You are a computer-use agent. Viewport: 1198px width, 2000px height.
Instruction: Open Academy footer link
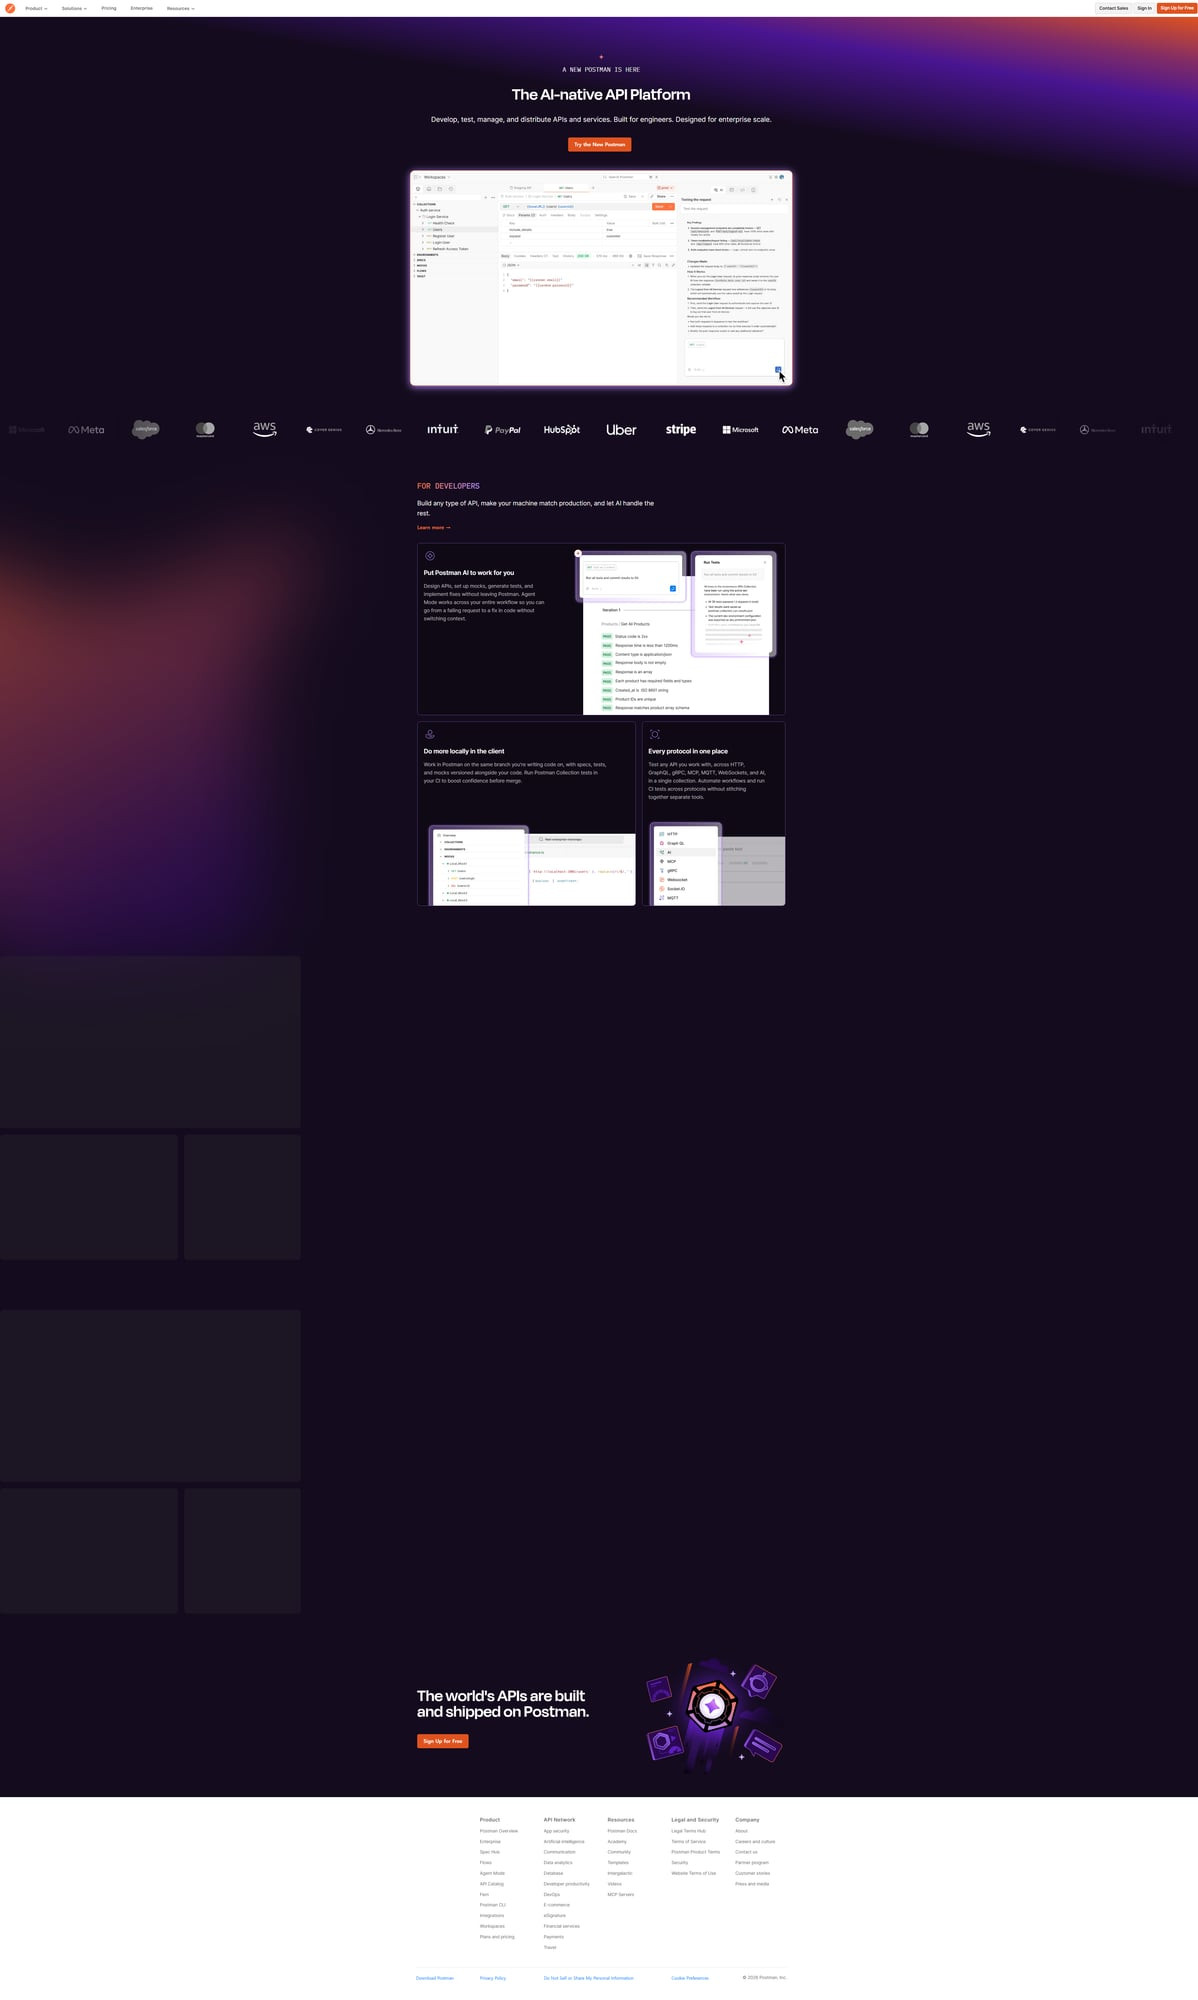point(617,1841)
